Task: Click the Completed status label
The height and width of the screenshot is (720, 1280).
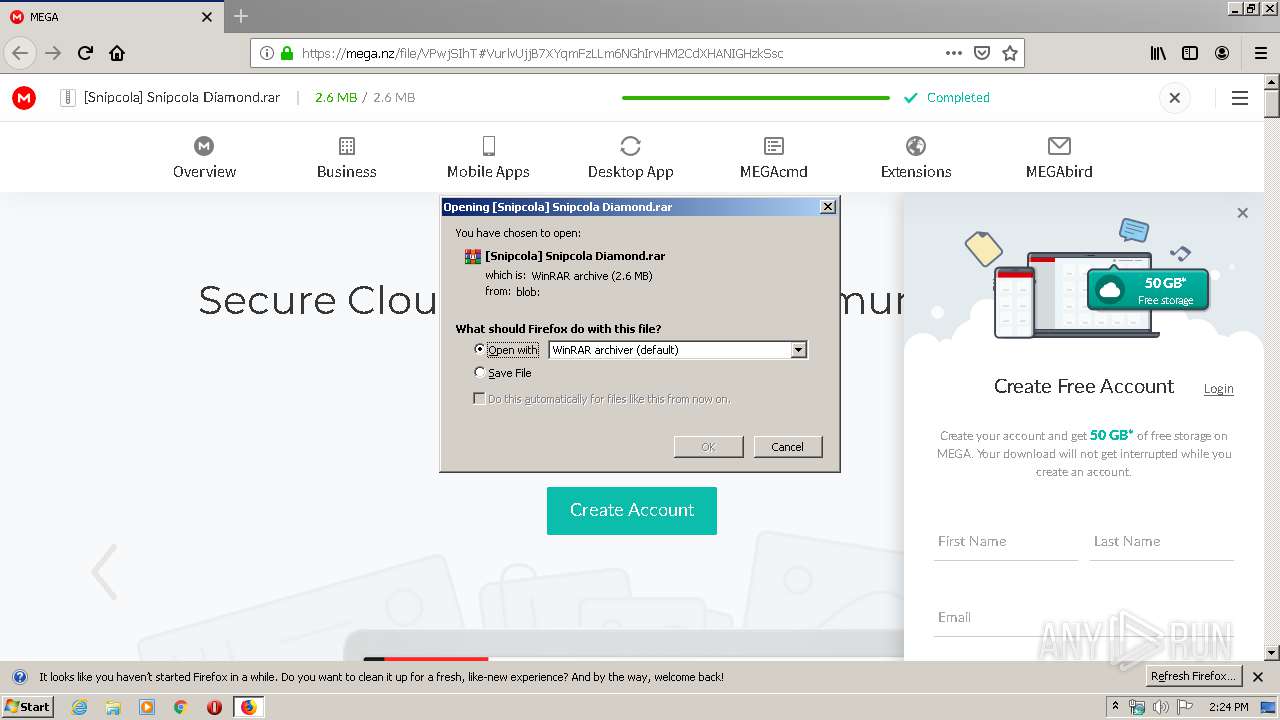Action: (x=958, y=98)
